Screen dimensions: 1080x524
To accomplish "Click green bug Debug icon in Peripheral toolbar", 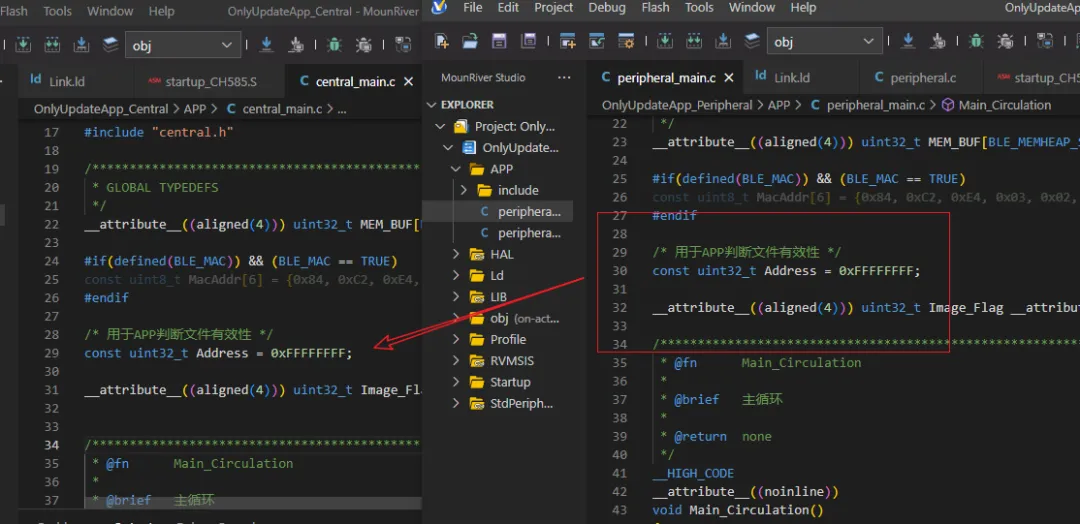I will point(976,41).
